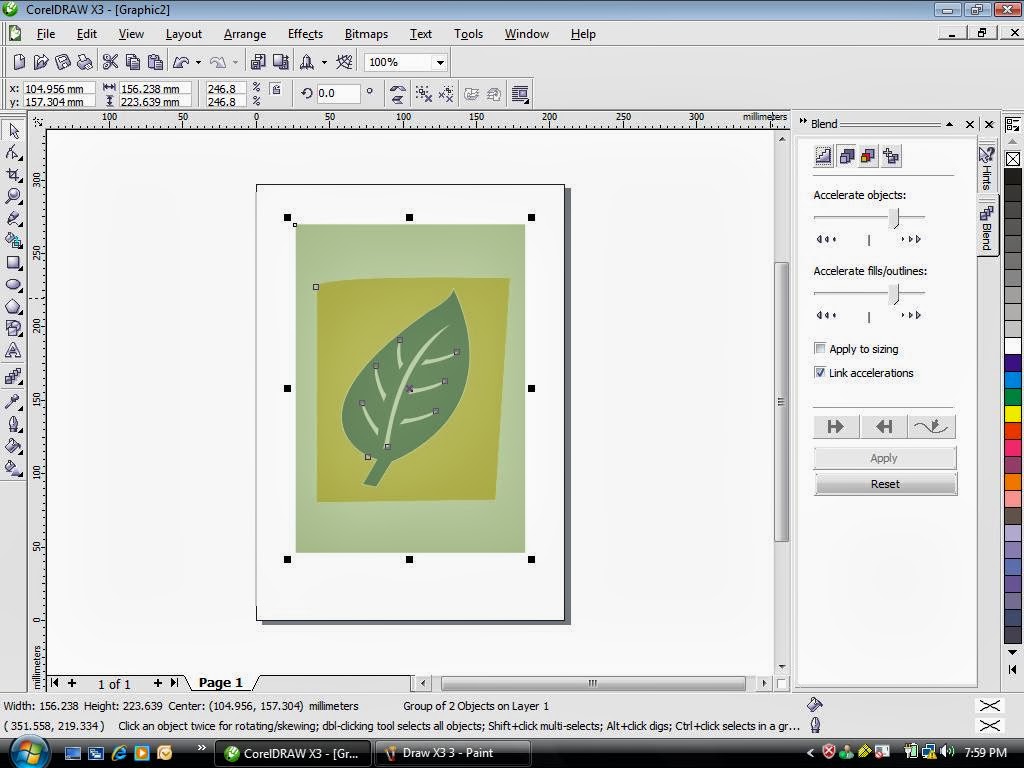Select the Crop tool in toolbox
Screen dimensions: 1024x768
click(13, 174)
